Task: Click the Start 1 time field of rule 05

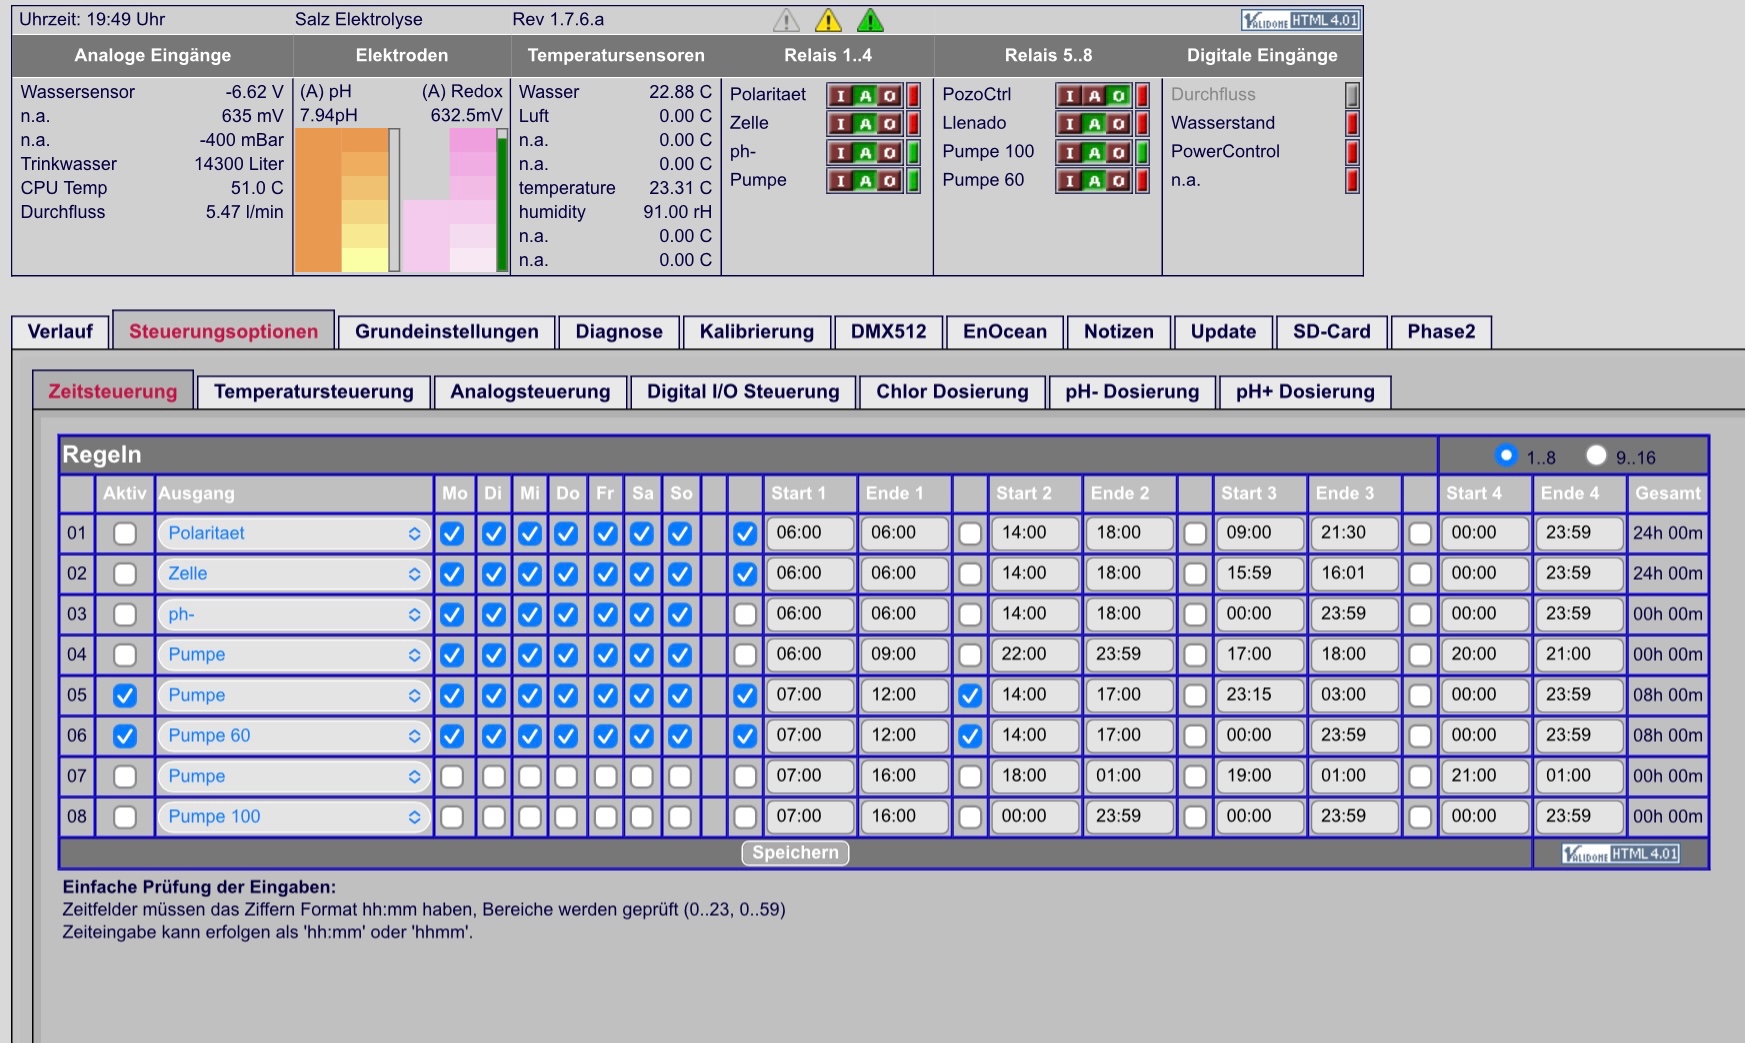Action: [810, 695]
